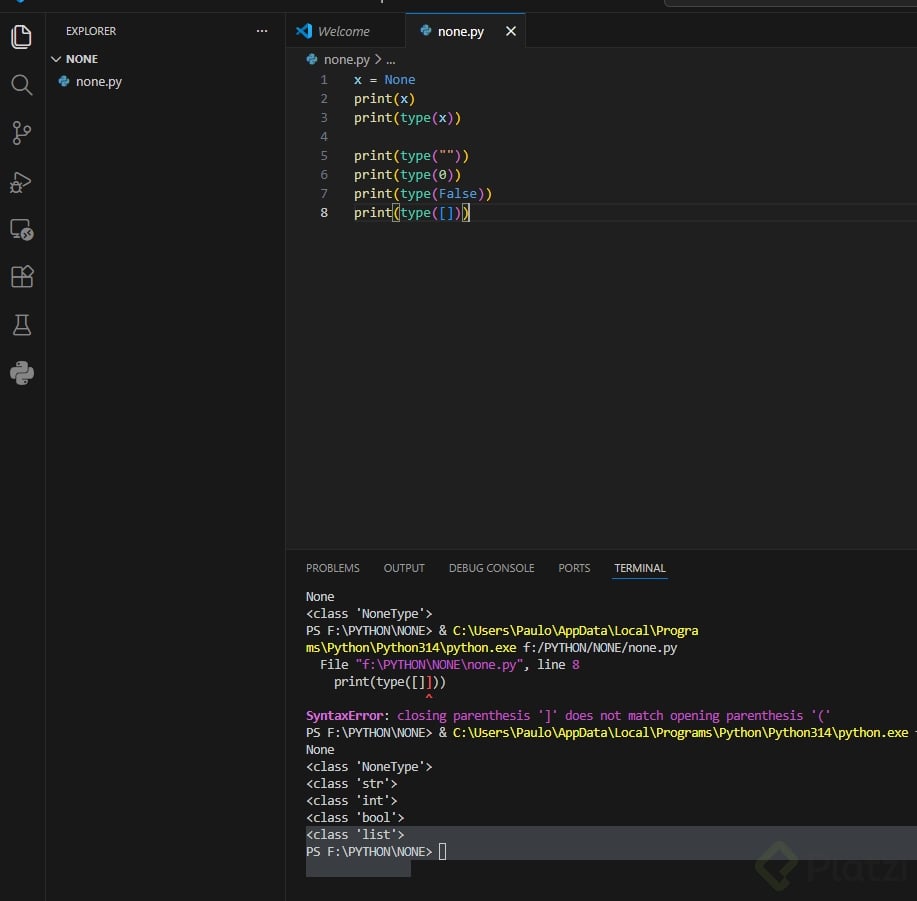Viewport: 917px width, 901px height.
Task: Open Explorer's more actions ellipsis
Action: pyautogui.click(x=262, y=31)
